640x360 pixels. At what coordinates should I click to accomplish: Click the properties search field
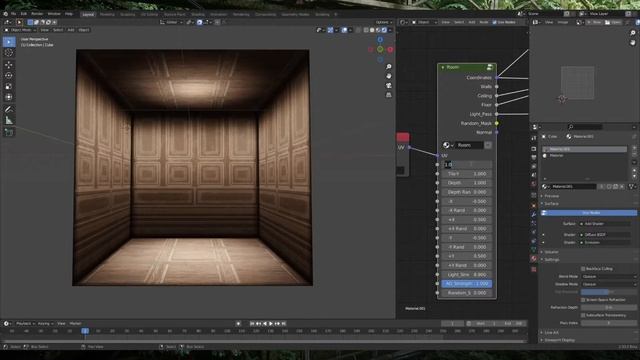click(585, 127)
